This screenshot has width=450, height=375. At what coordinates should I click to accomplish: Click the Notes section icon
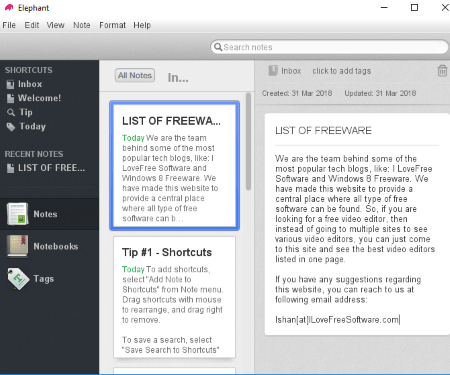tap(17, 214)
